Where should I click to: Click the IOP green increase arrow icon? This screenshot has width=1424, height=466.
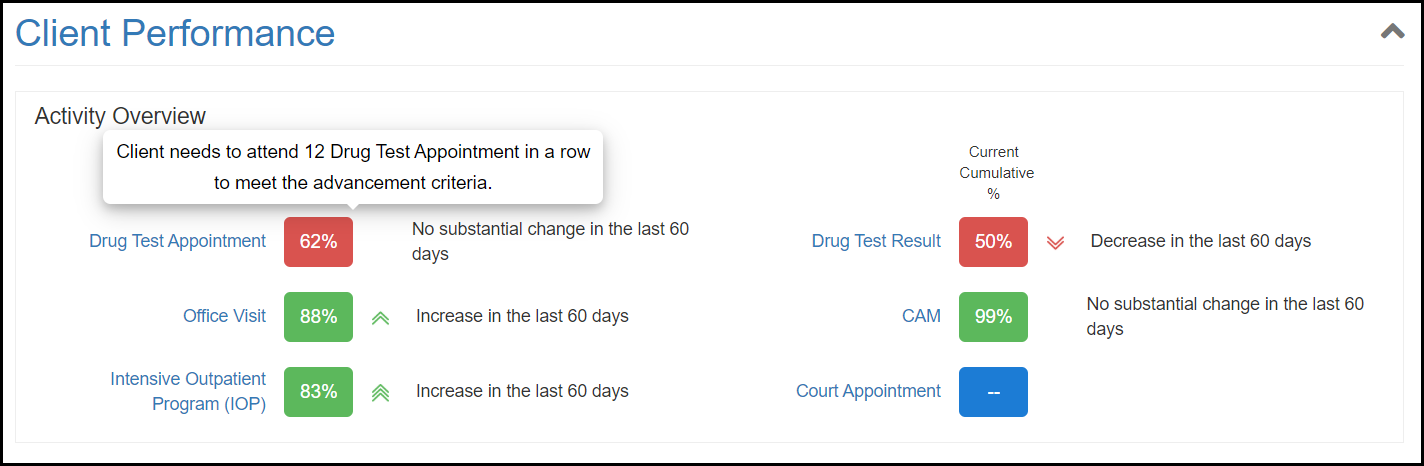point(380,393)
